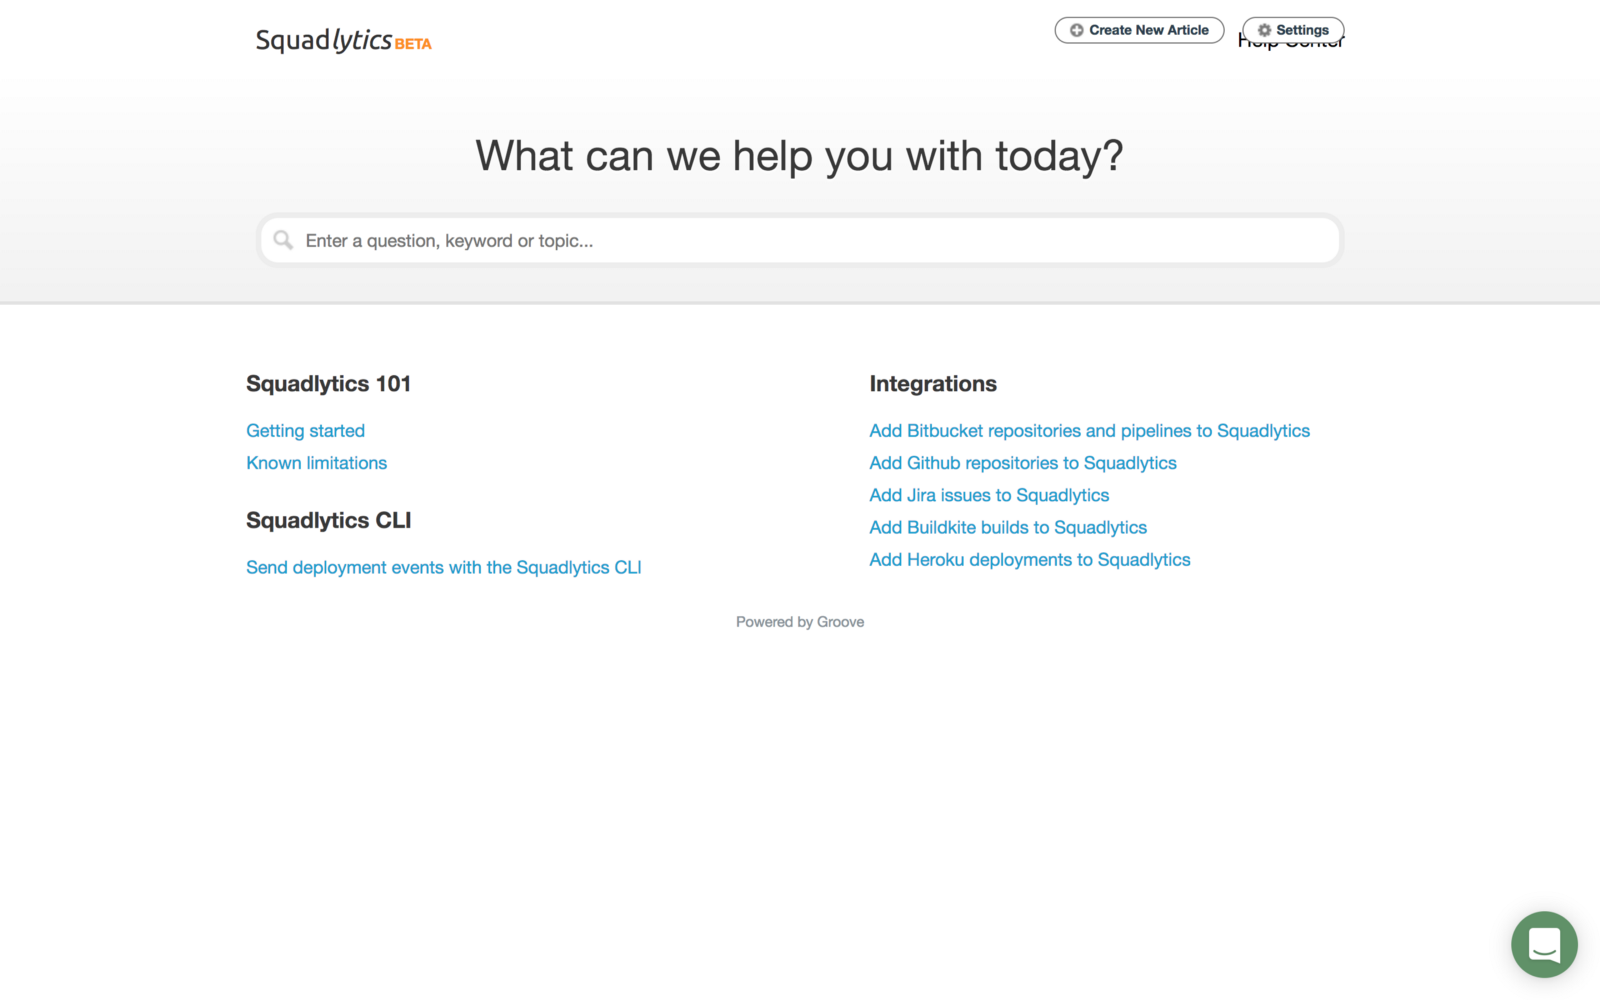Click the search magnifier icon
Image resolution: width=1600 pixels, height=1000 pixels.
pos(283,240)
